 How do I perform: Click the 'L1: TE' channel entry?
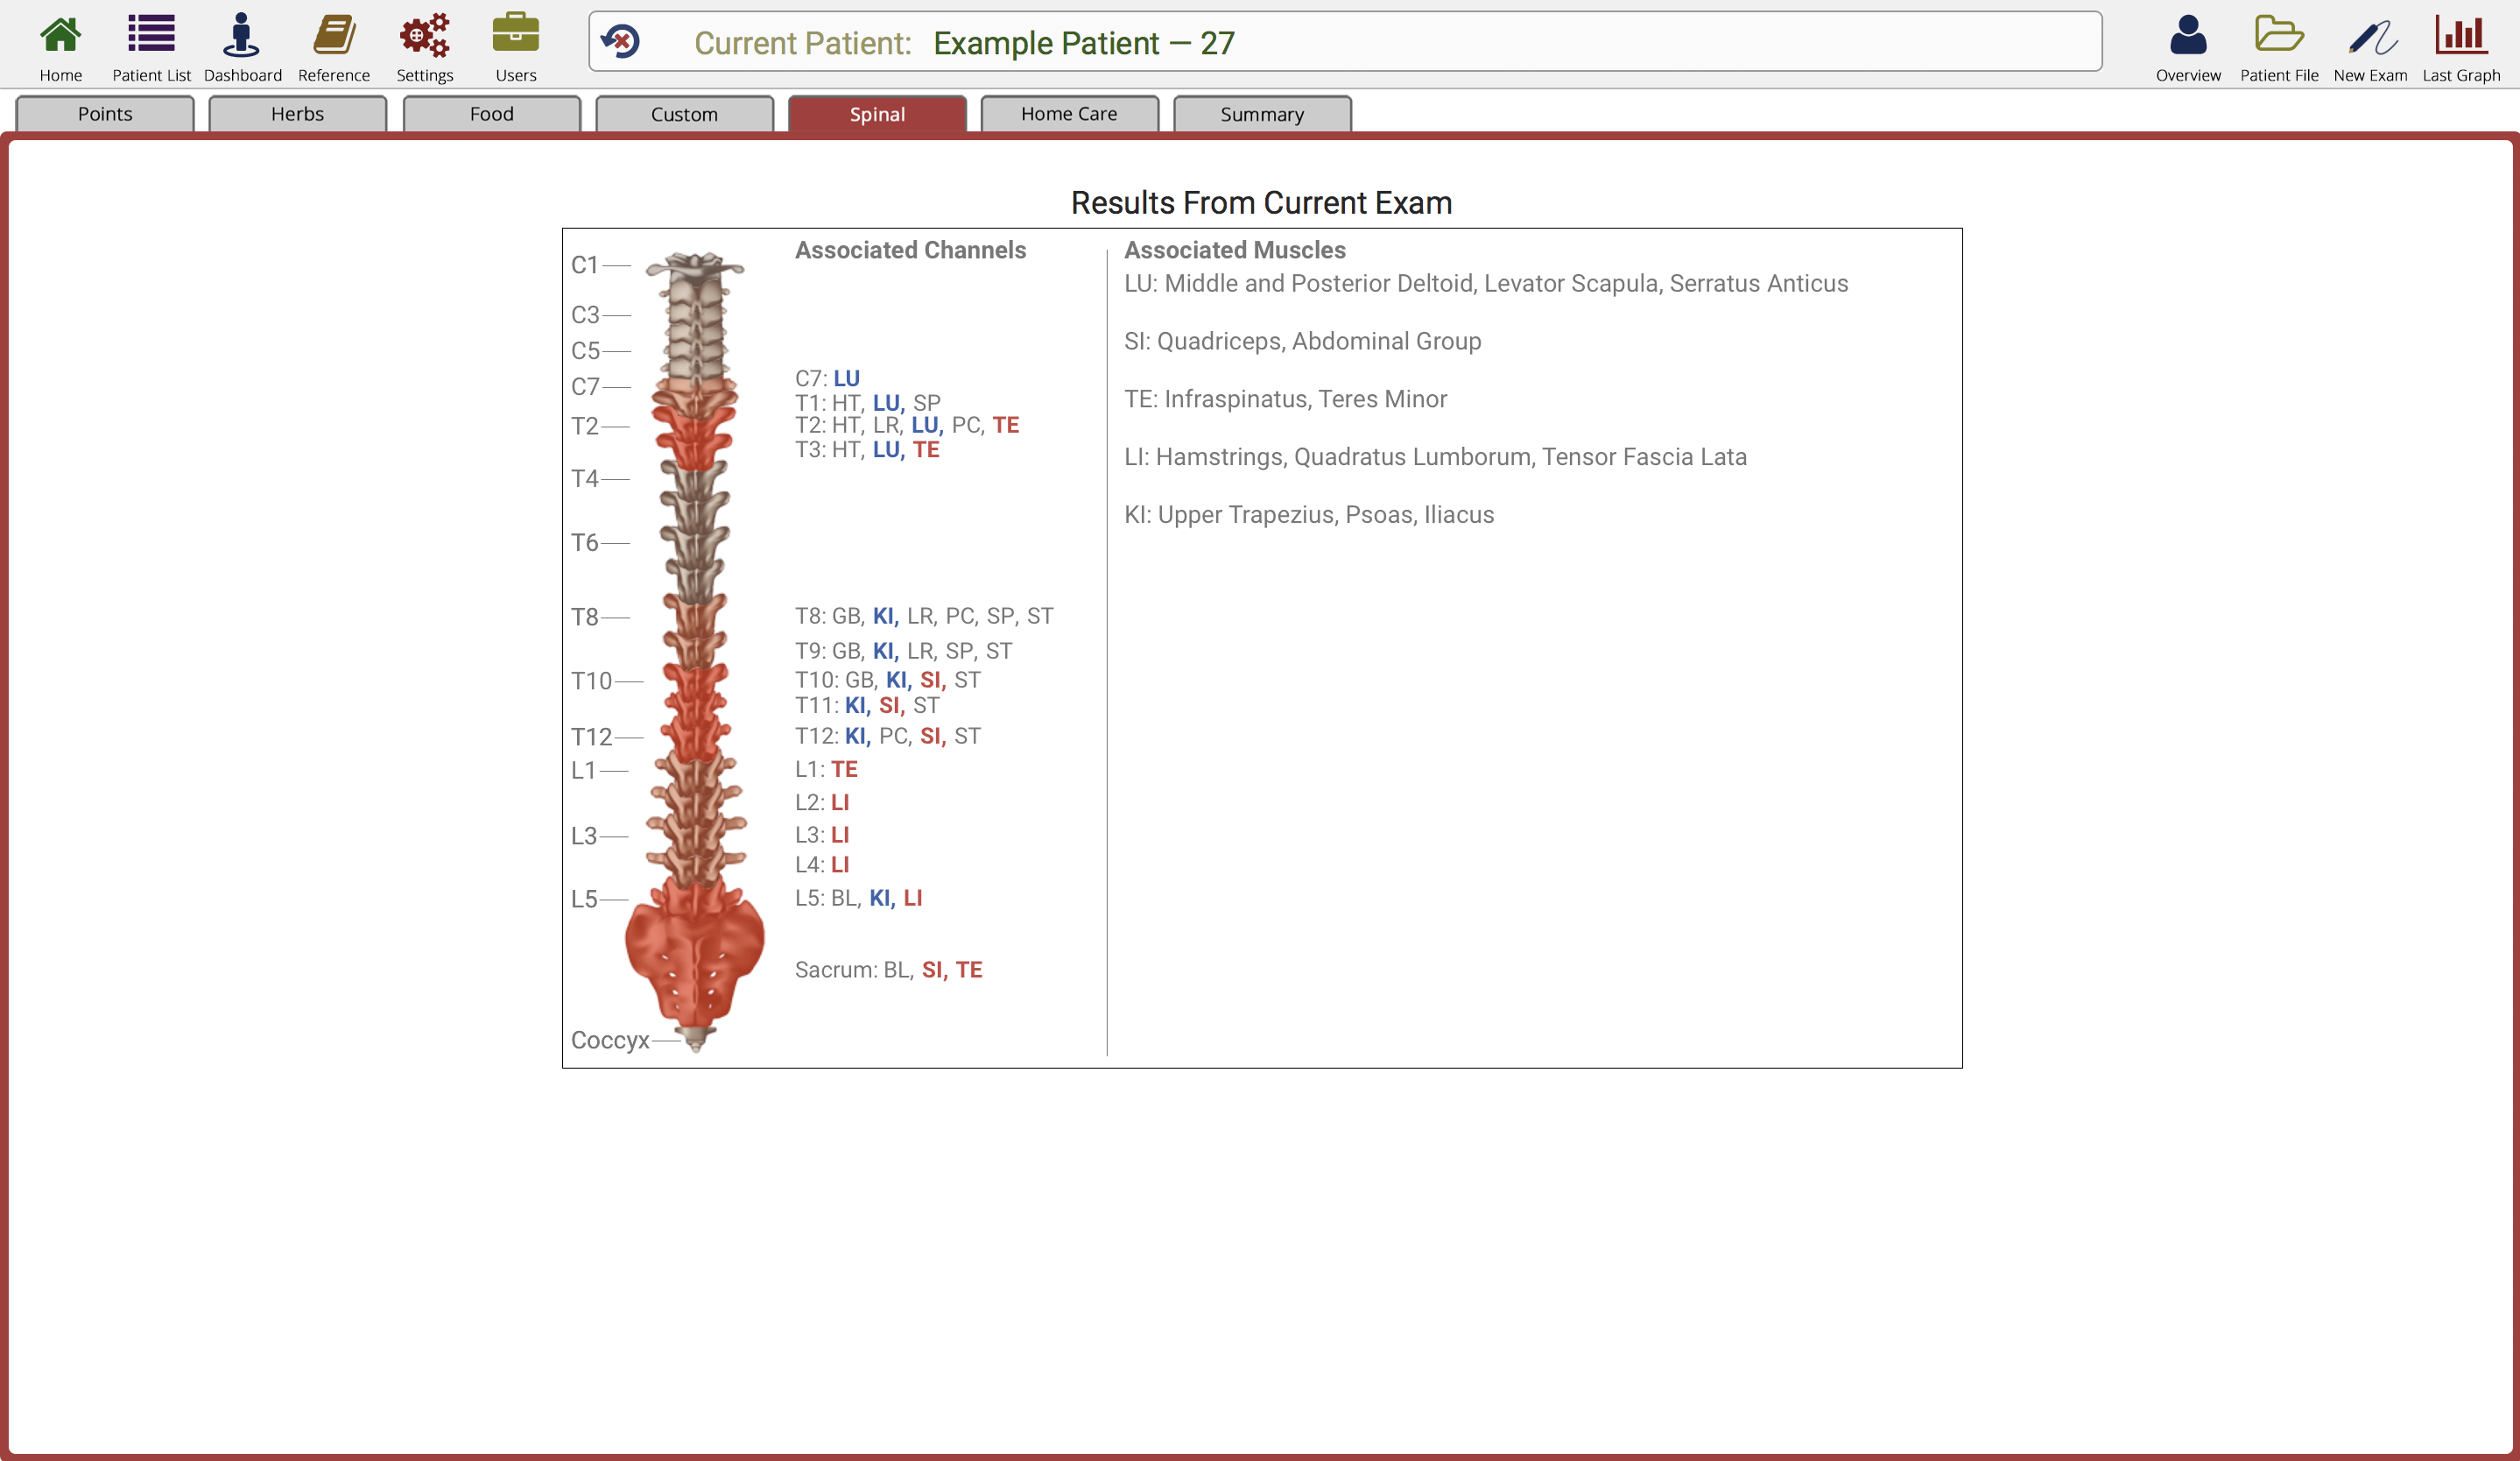[x=826, y=769]
